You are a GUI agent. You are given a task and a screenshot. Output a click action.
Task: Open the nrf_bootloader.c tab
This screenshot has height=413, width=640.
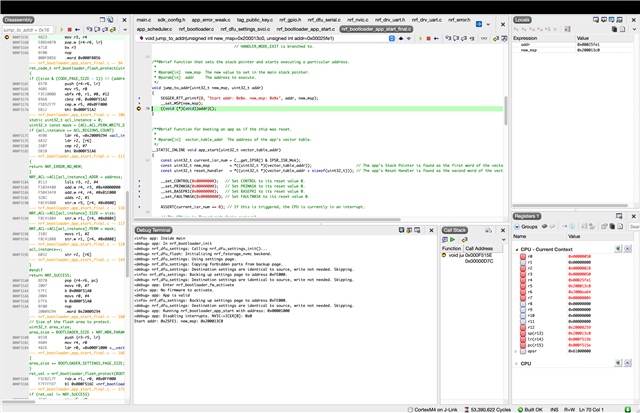coord(196,29)
